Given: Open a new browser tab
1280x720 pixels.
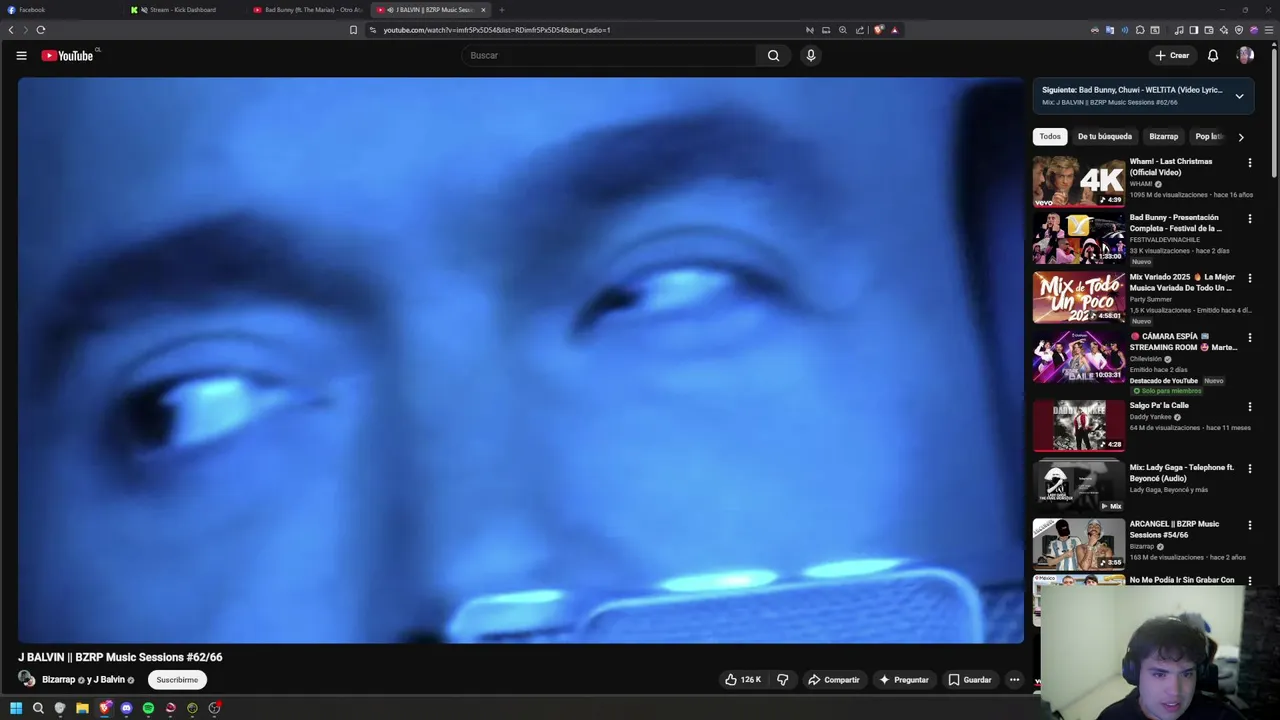Looking at the screenshot, I should [502, 10].
